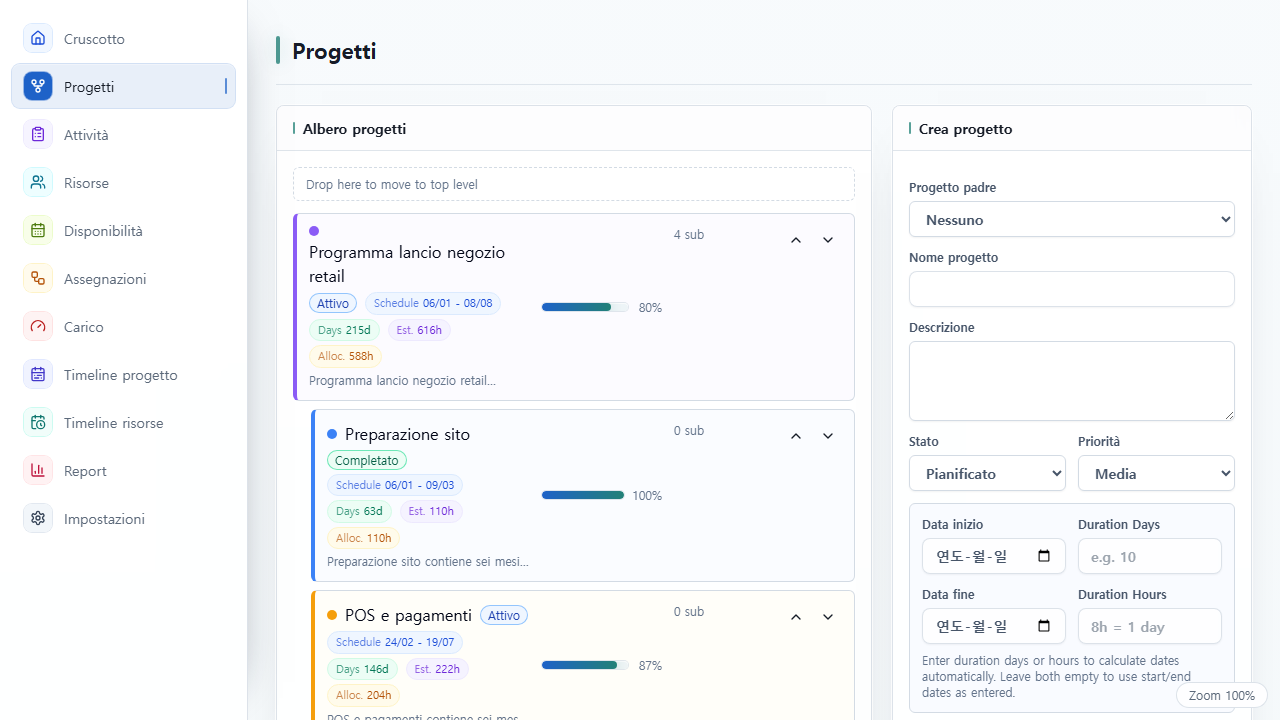Click the orange dot beside POS e pagamenti

click(332, 615)
